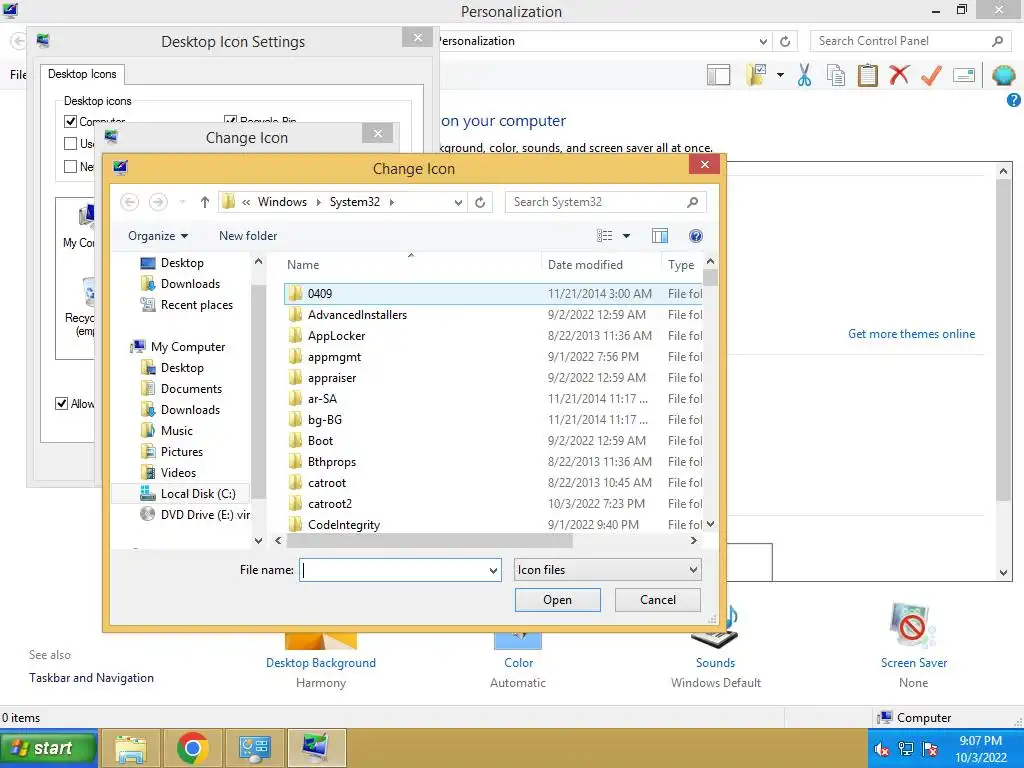Click the horizontal scrollbar in file list
This screenshot has height=768, width=1024.
point(429,541)
